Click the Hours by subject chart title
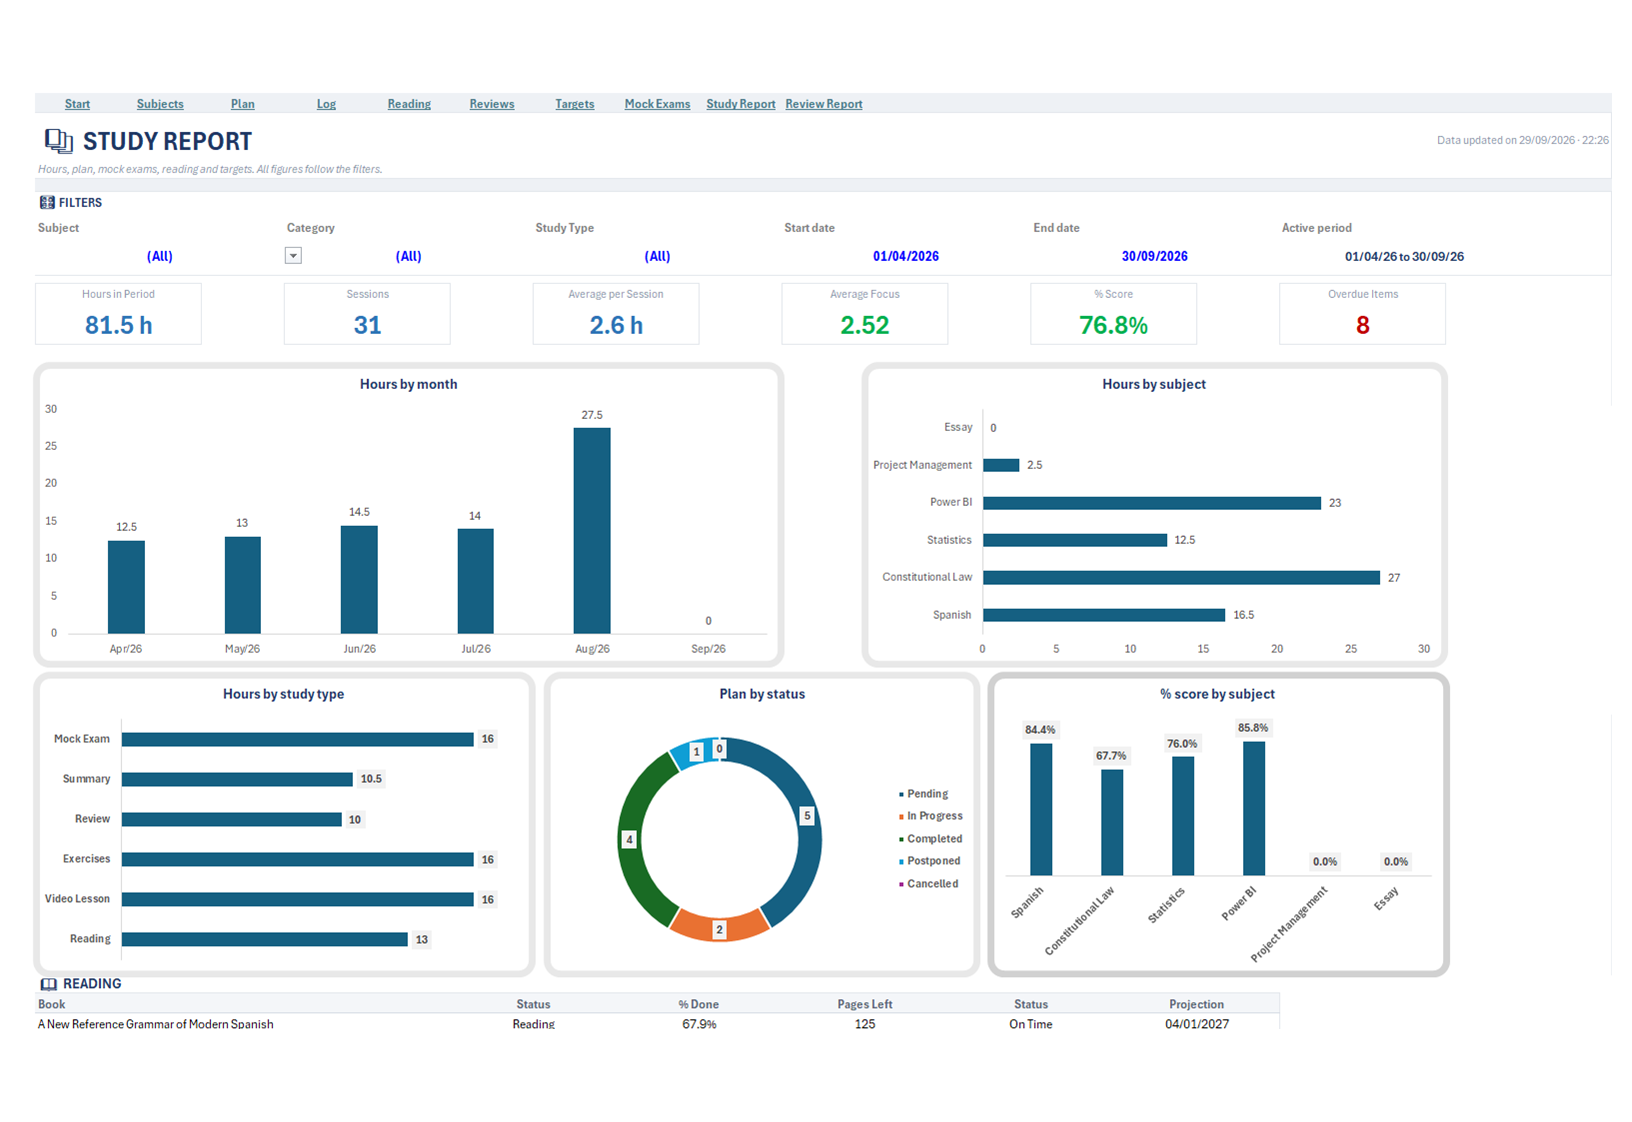 [1154, 384]
